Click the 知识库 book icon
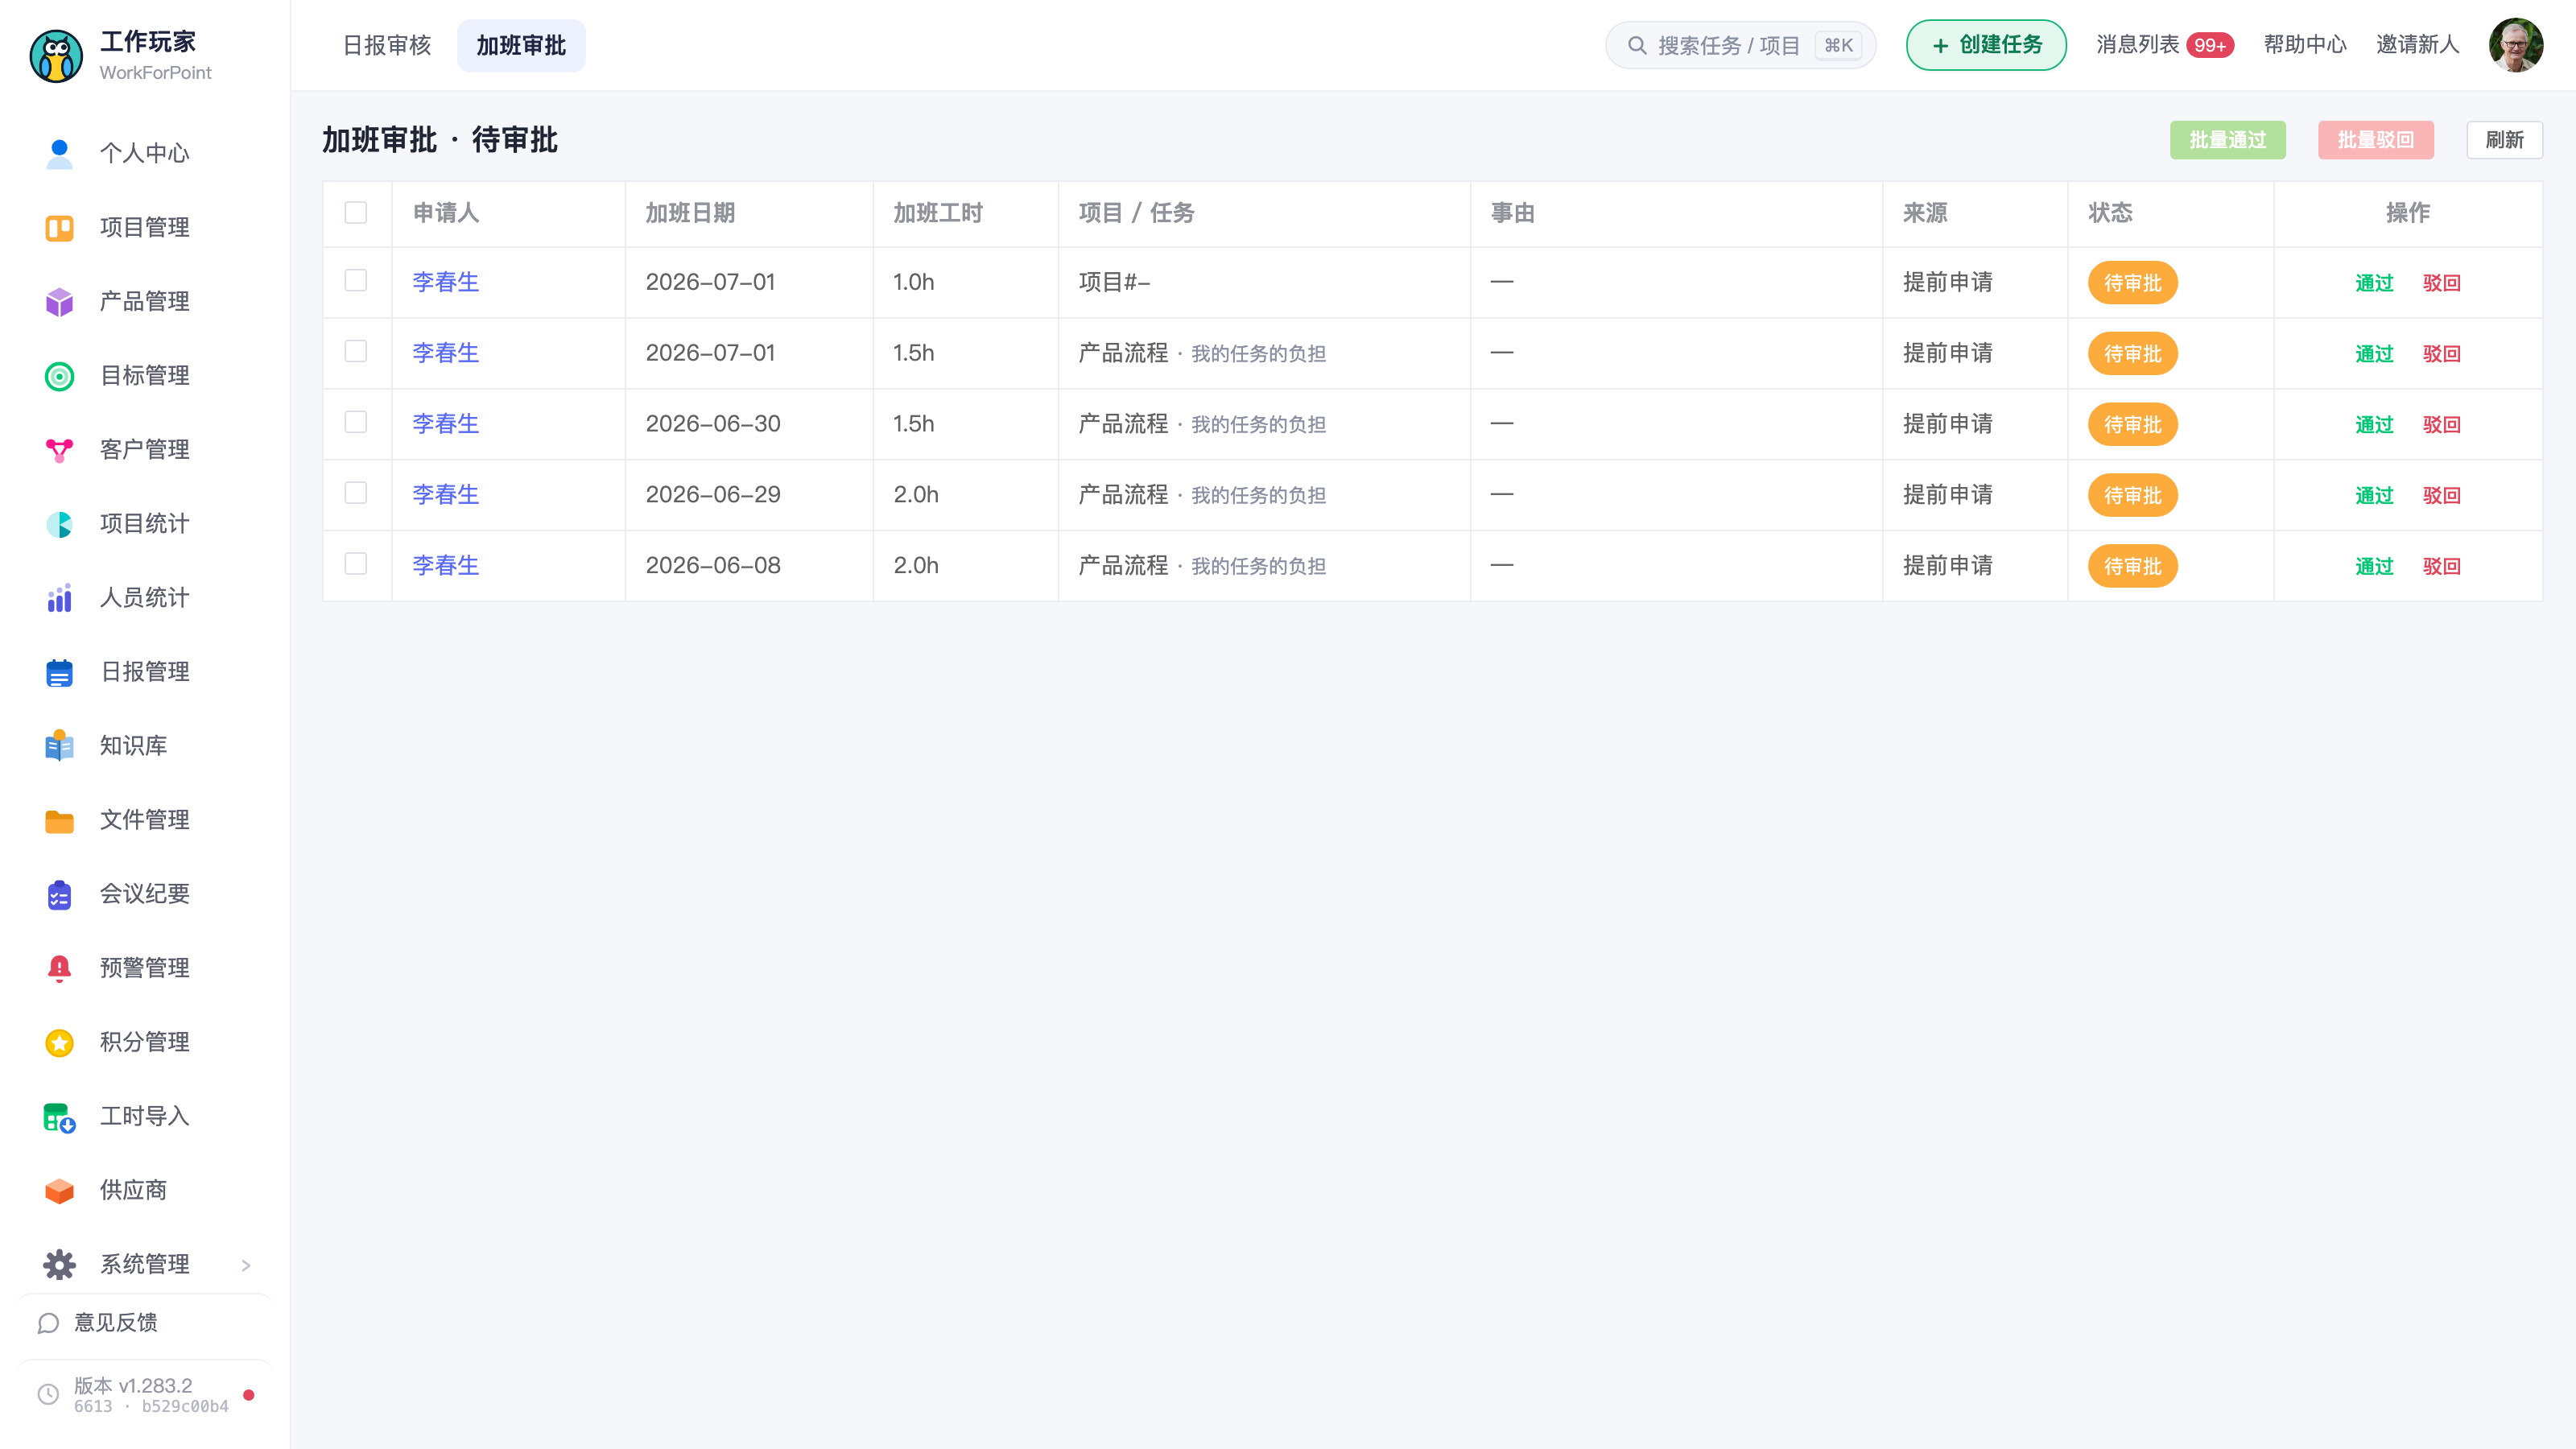 coord(59,746)
